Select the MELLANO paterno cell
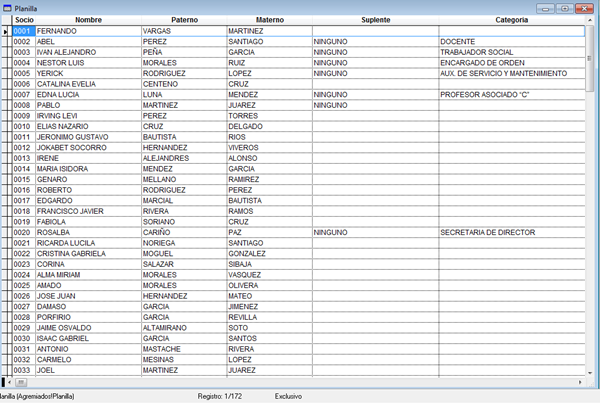The height and width of the screenshot is (404, 600). [x=184, y=179]
